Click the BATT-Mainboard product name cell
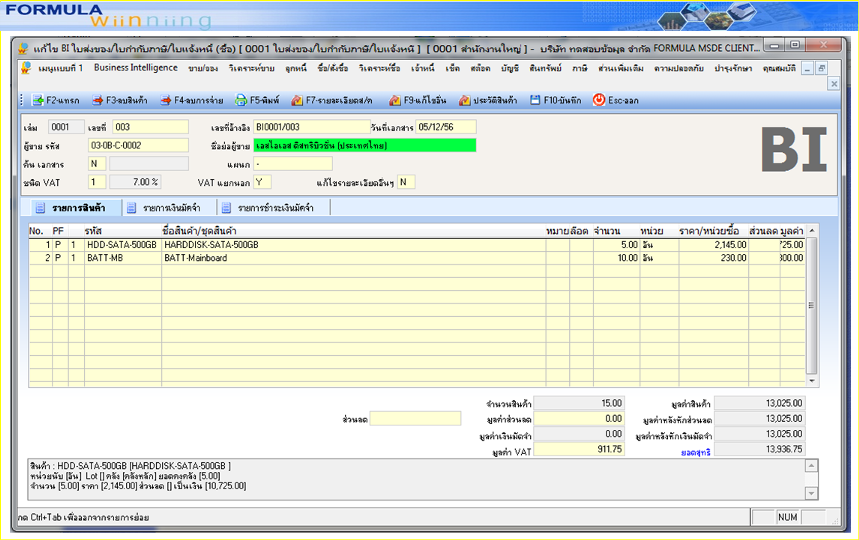The height and width of the screenshot is (540, 859). 353,258
